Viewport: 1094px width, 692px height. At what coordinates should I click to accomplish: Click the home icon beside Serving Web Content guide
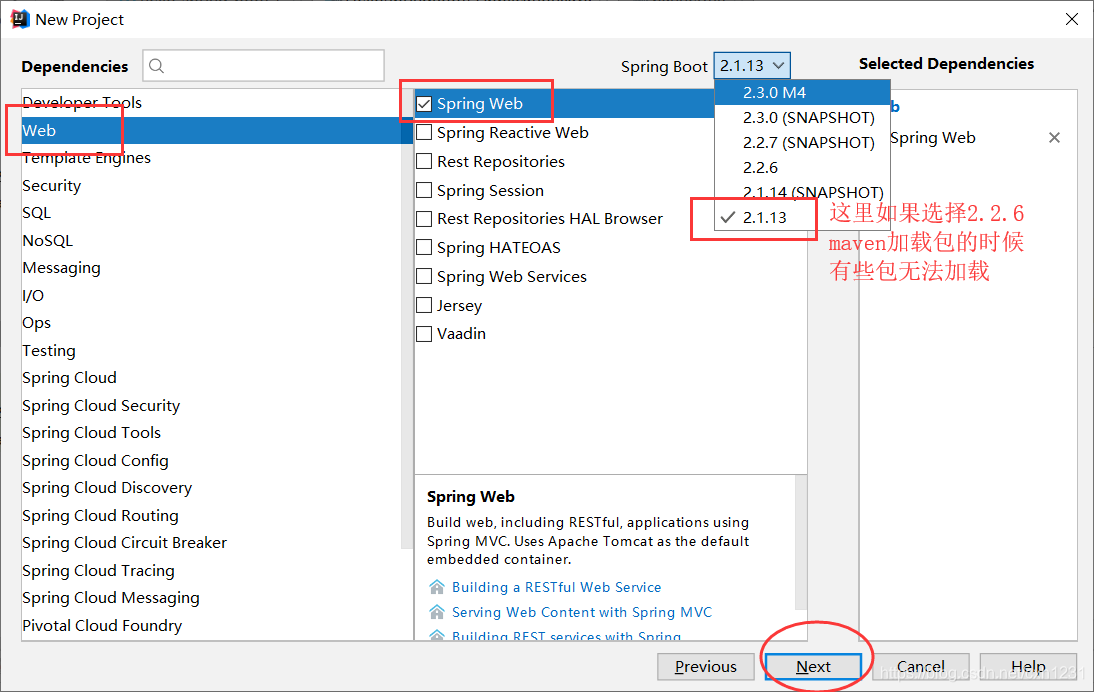437,612
